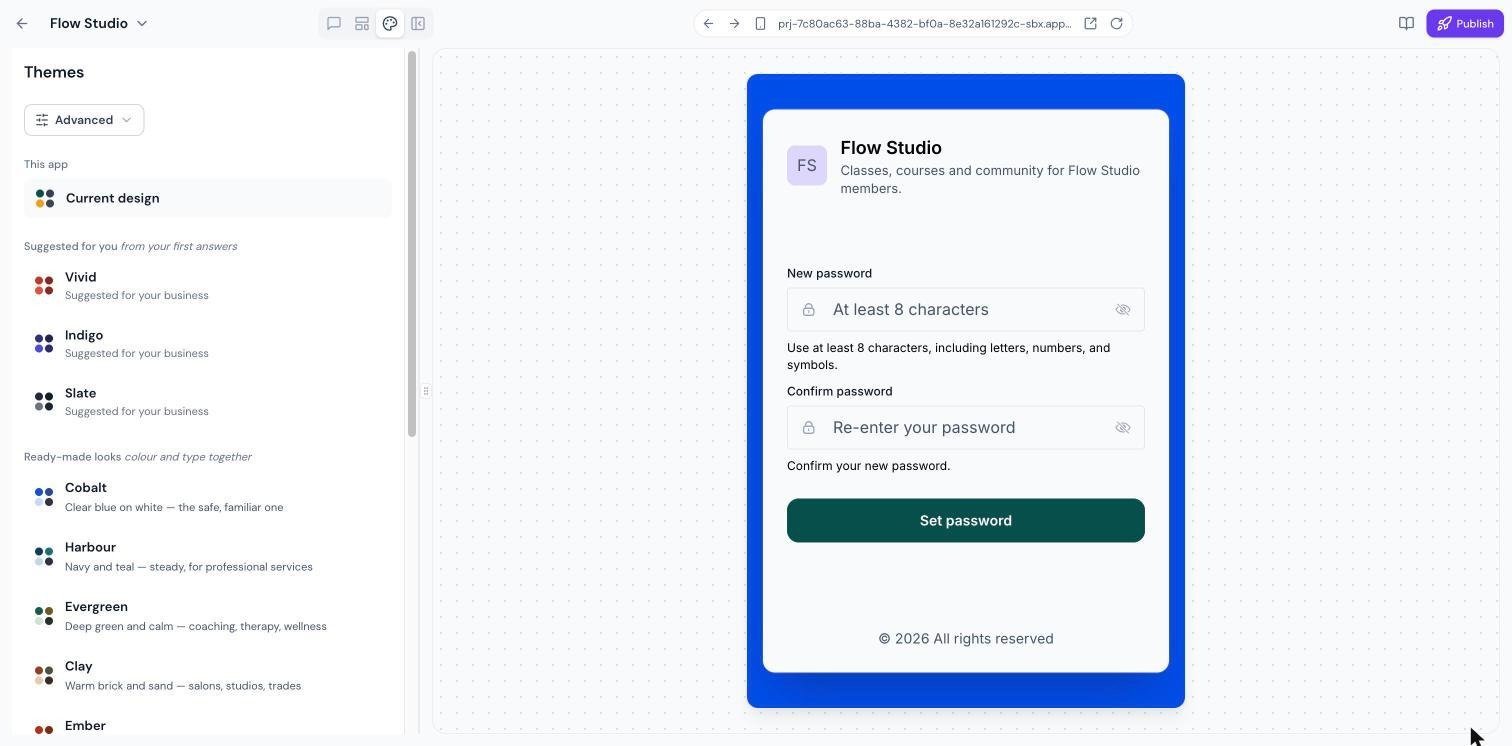
Task: Collapse the sidebar panel icon
Action: pyautogui.click(x=418, y=23)
